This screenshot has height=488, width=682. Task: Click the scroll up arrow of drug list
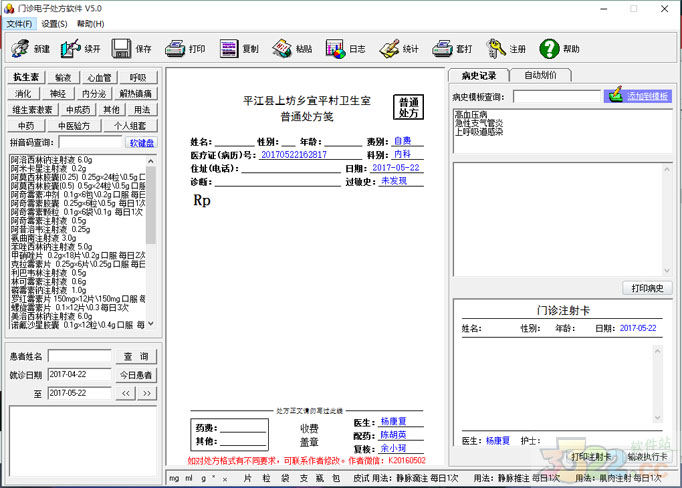(x=150, y=161)
